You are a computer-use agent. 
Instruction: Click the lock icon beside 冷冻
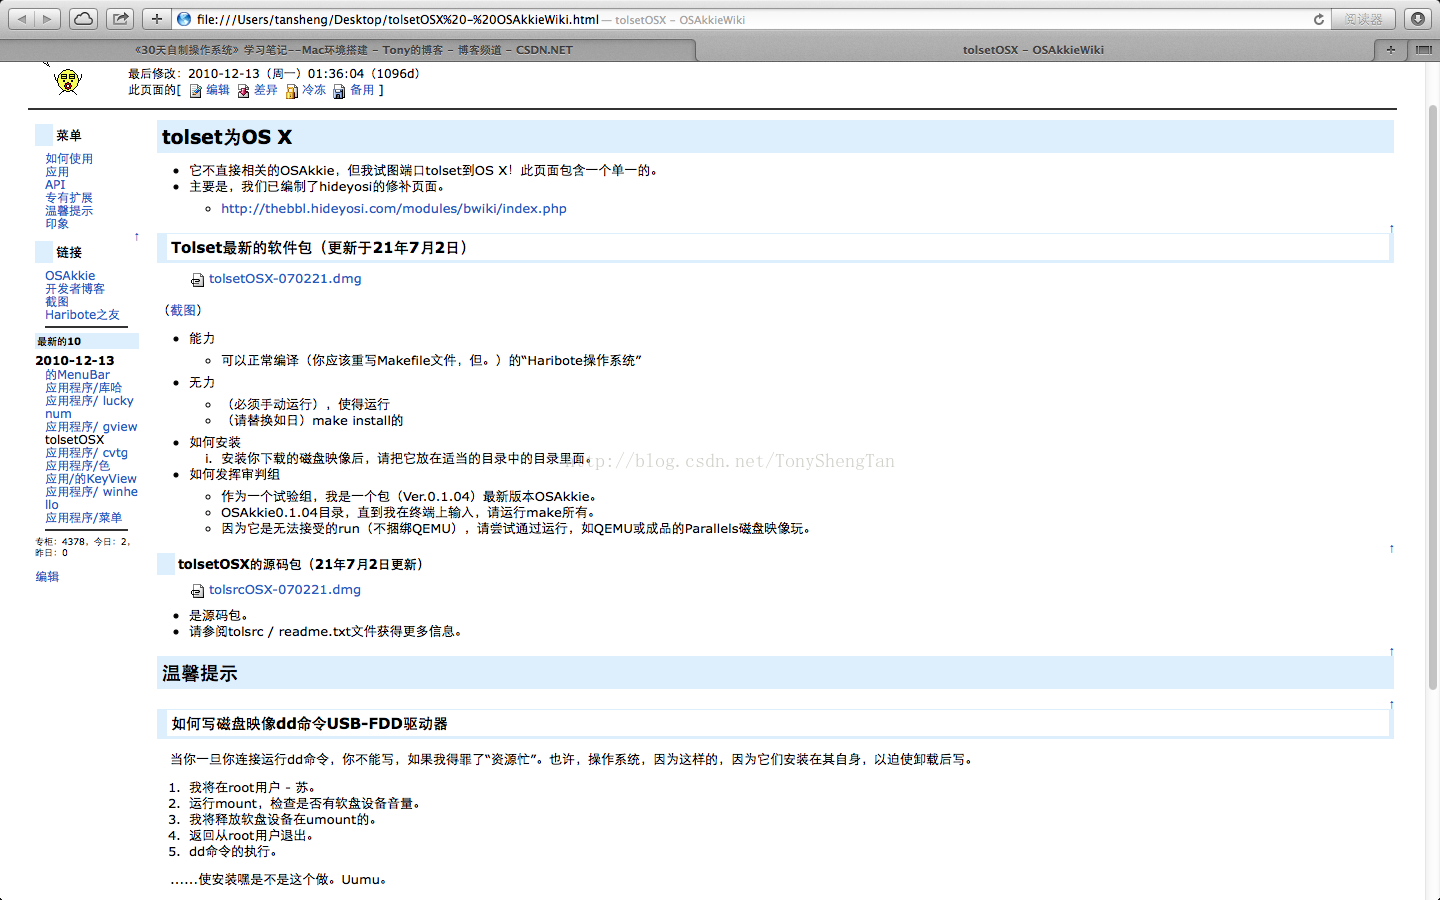pyautogui.click(x=292, y=91)
